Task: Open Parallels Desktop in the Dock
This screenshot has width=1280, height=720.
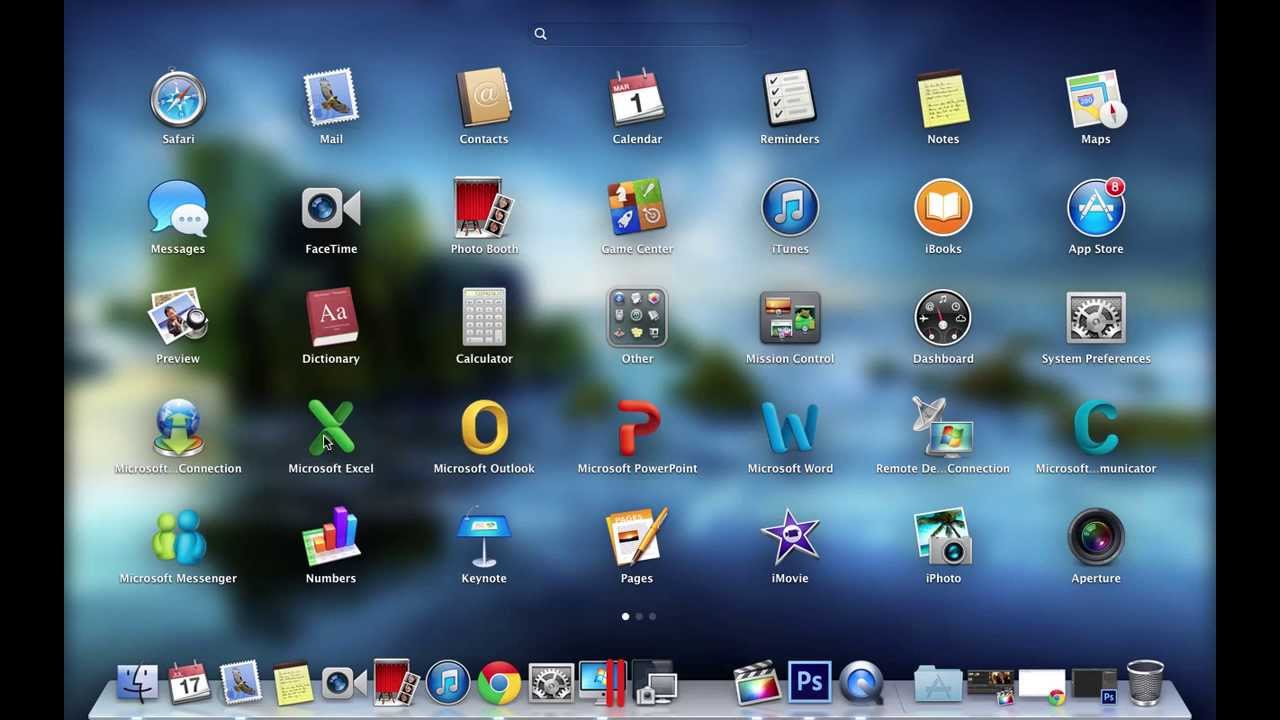Action: tap(603, 683)
